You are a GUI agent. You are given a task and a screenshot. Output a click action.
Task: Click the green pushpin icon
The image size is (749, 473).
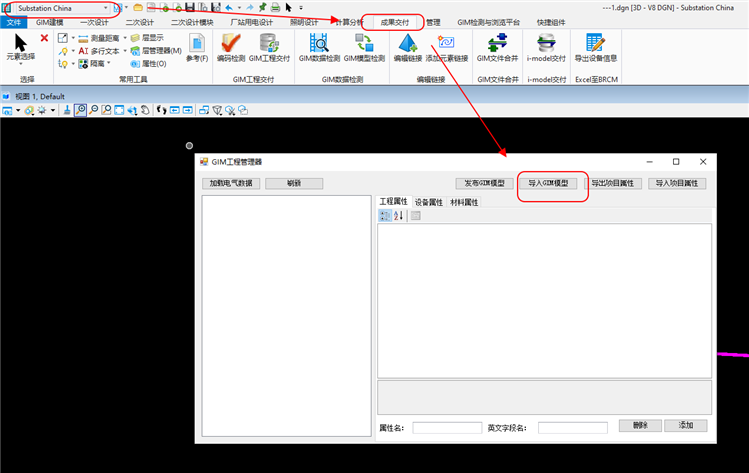(x=262, y=8)
